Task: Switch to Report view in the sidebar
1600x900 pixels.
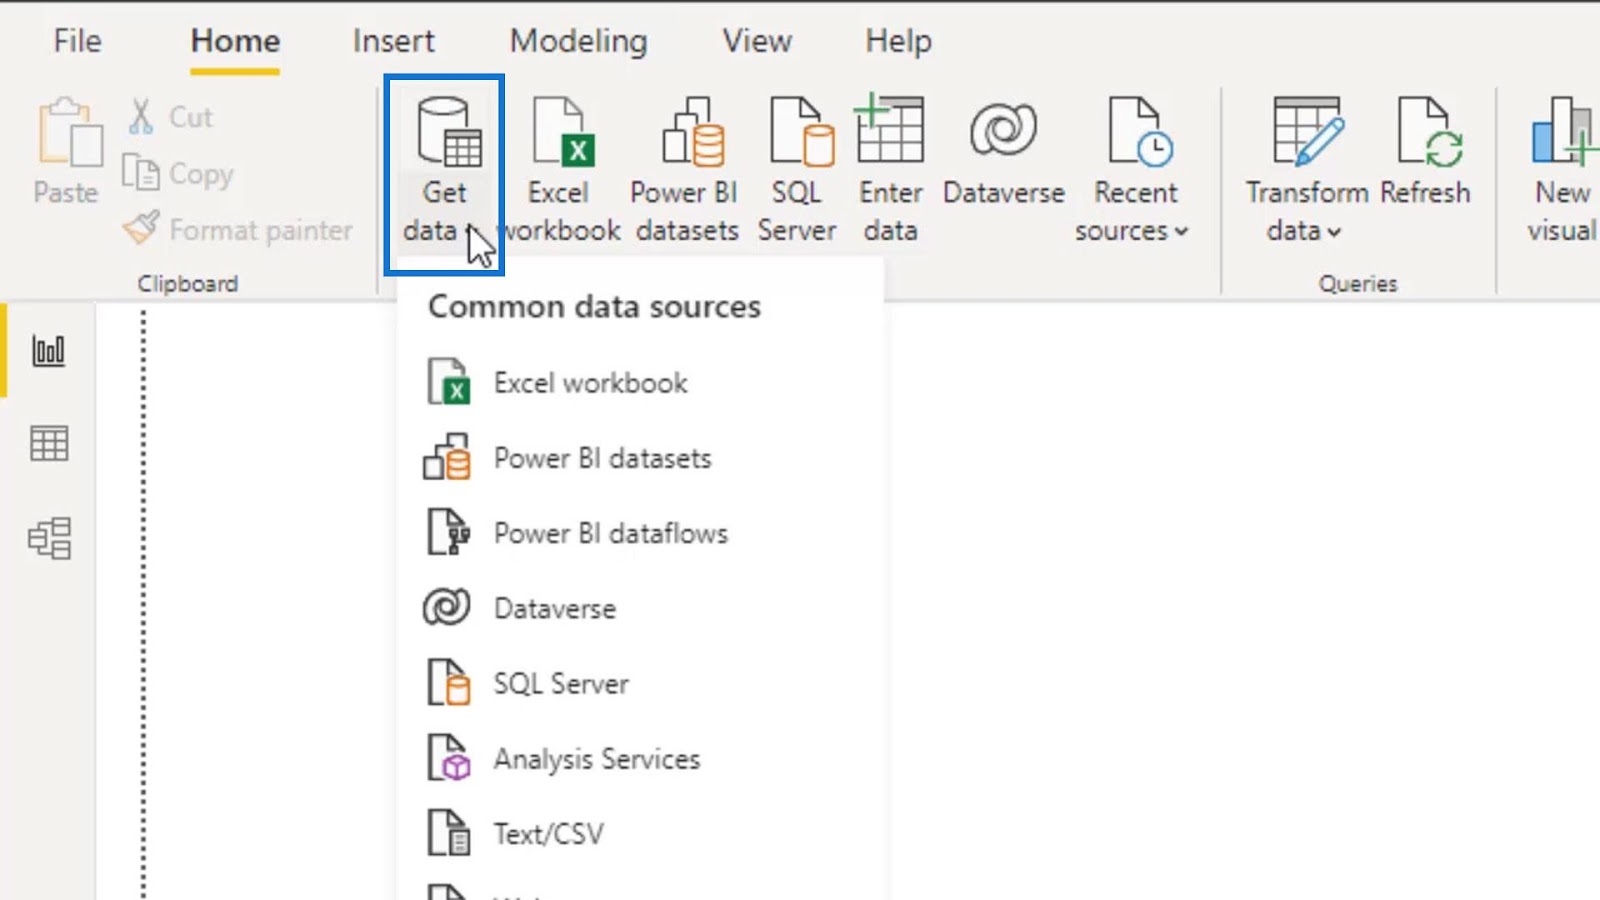Action: pyautogui.click(x=49, y=351)
